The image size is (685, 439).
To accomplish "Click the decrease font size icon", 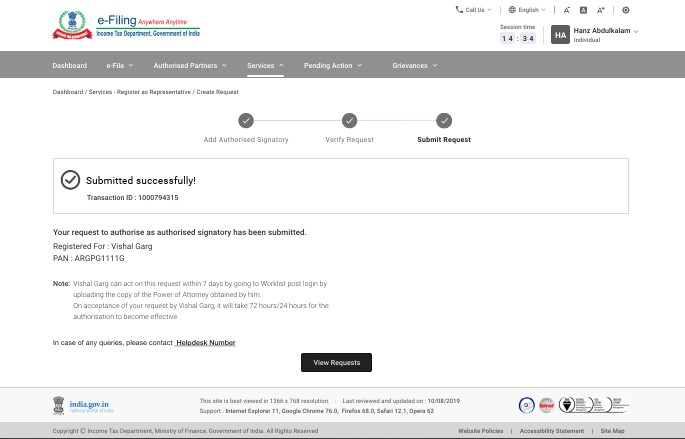I will click(567, 10).
